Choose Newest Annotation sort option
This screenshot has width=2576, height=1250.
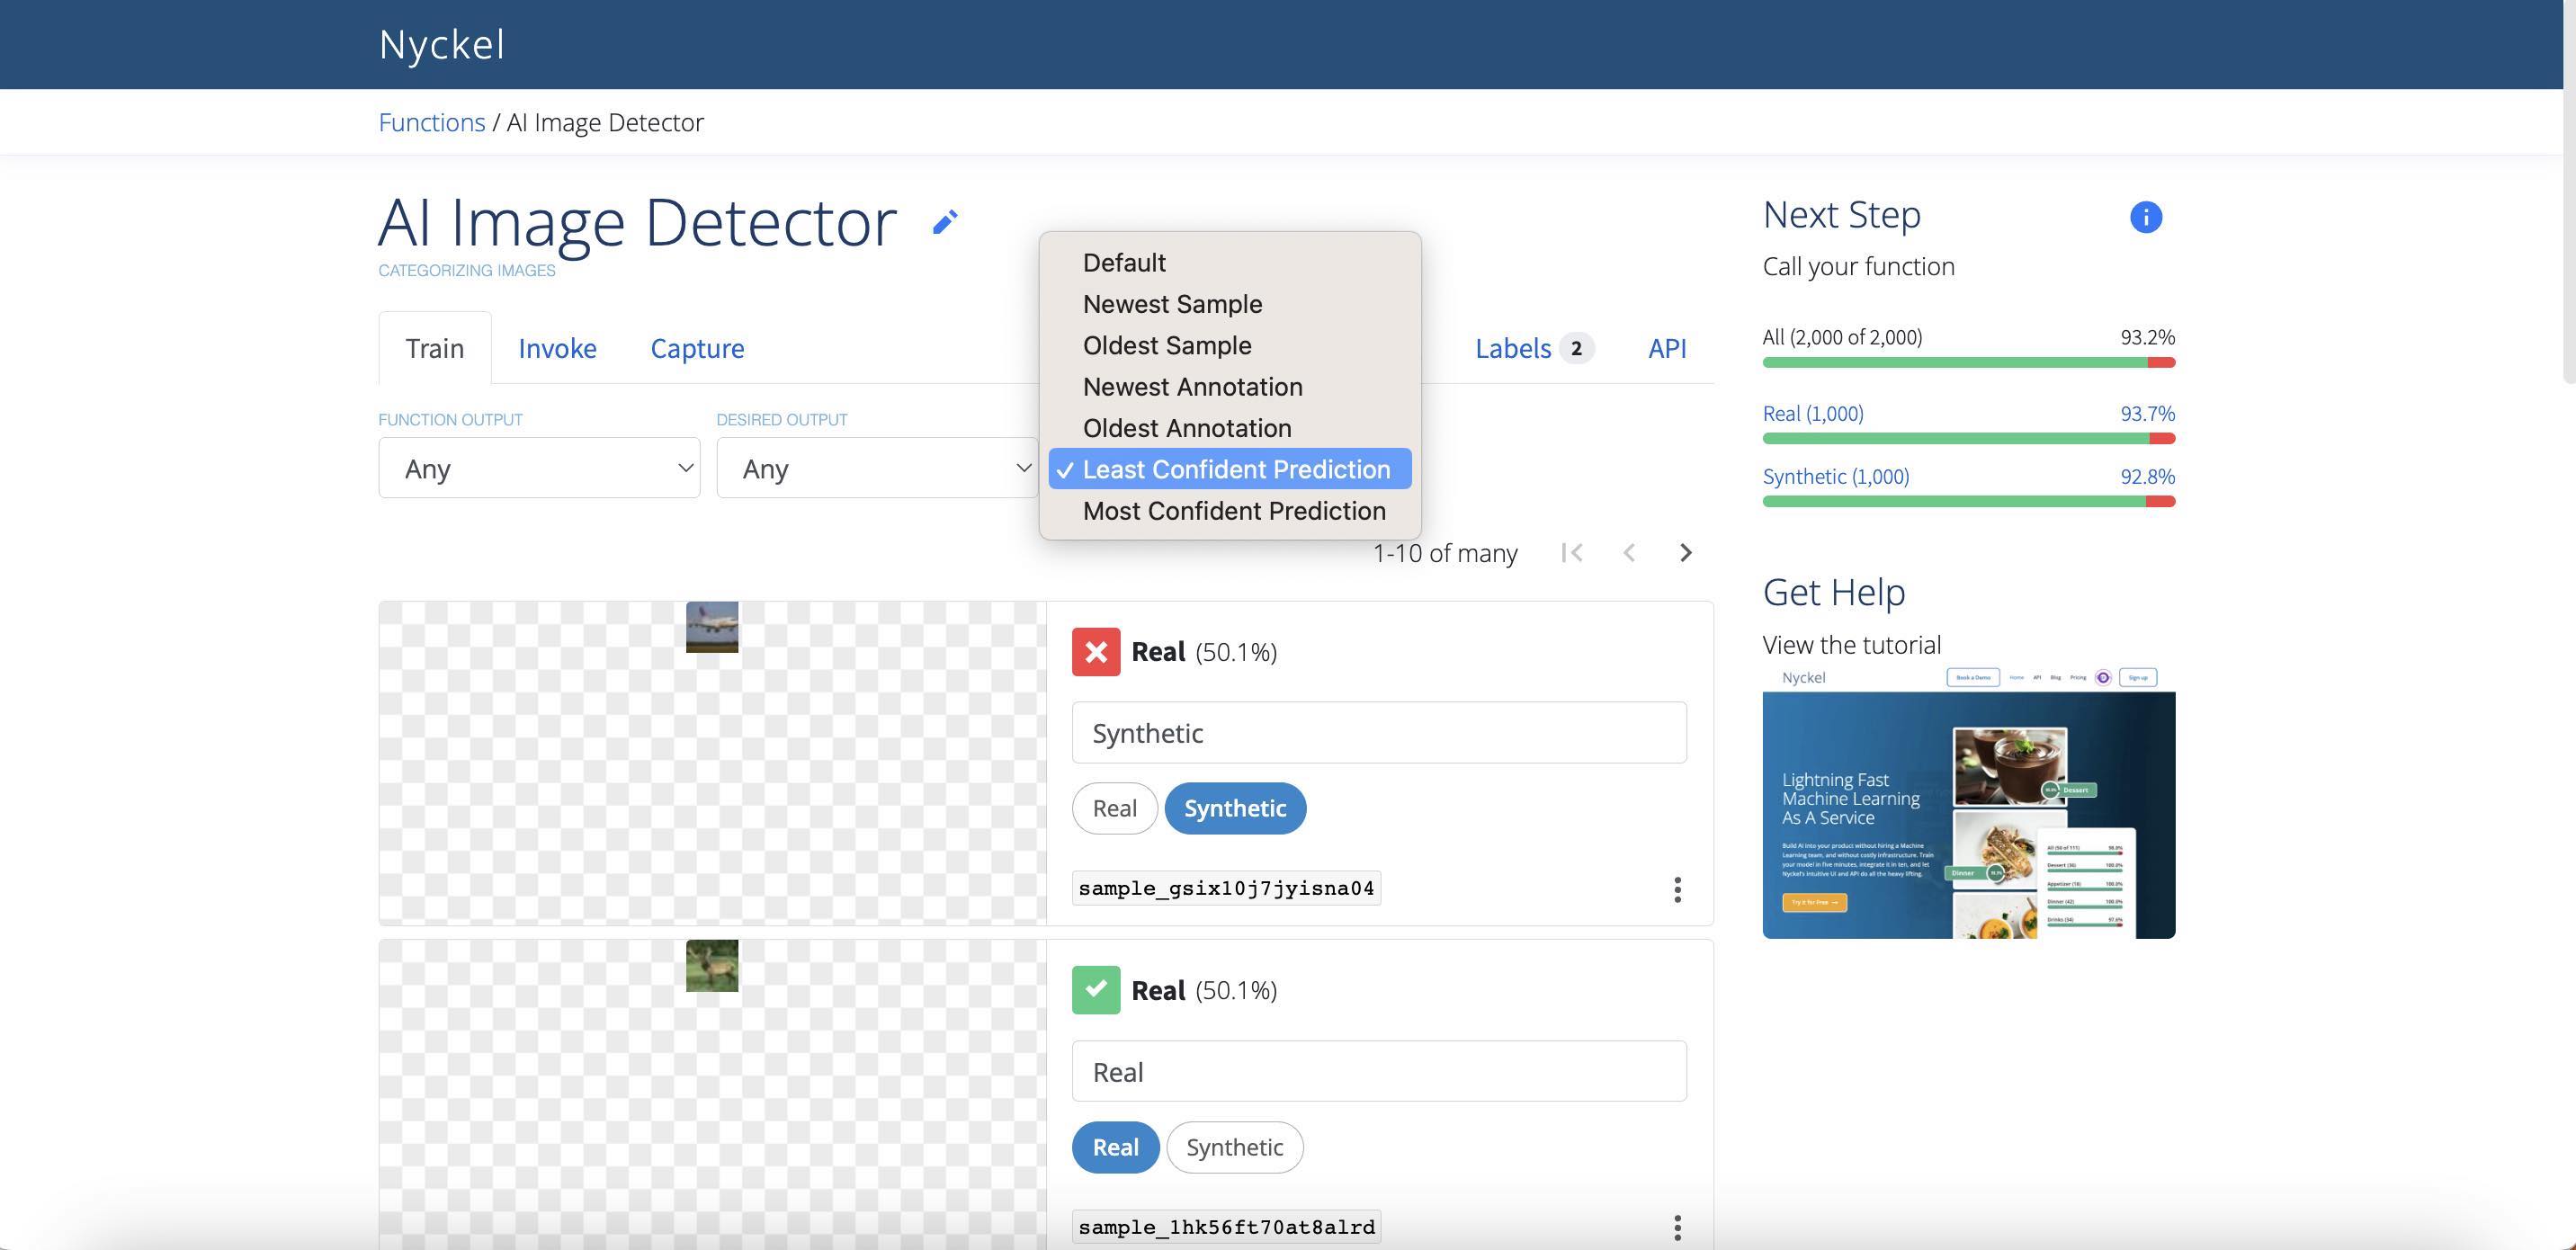point(1229,387)
